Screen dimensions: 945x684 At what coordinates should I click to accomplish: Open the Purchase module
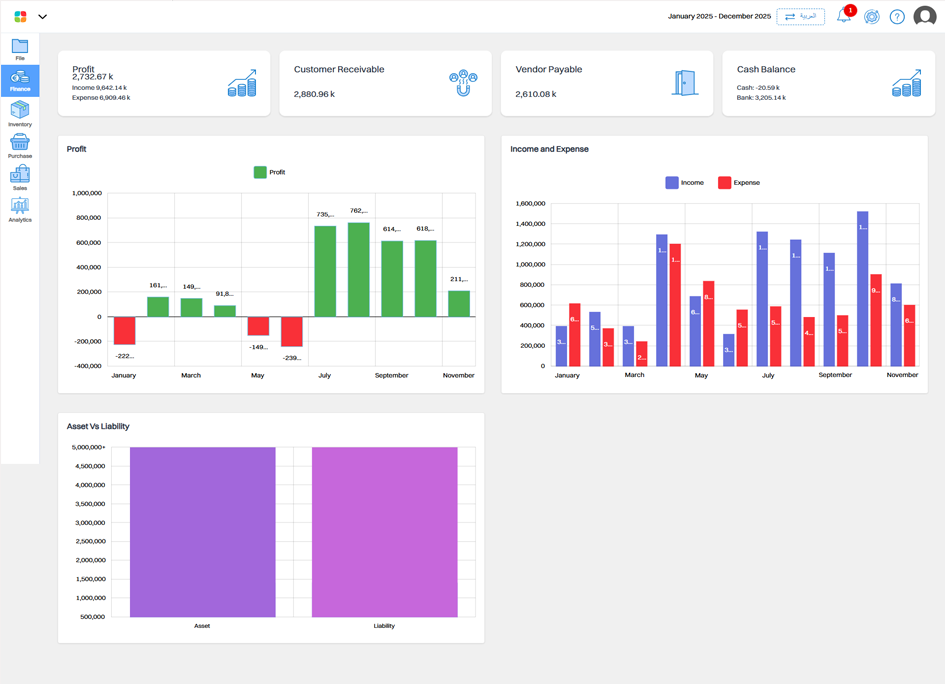click(20, 145)
